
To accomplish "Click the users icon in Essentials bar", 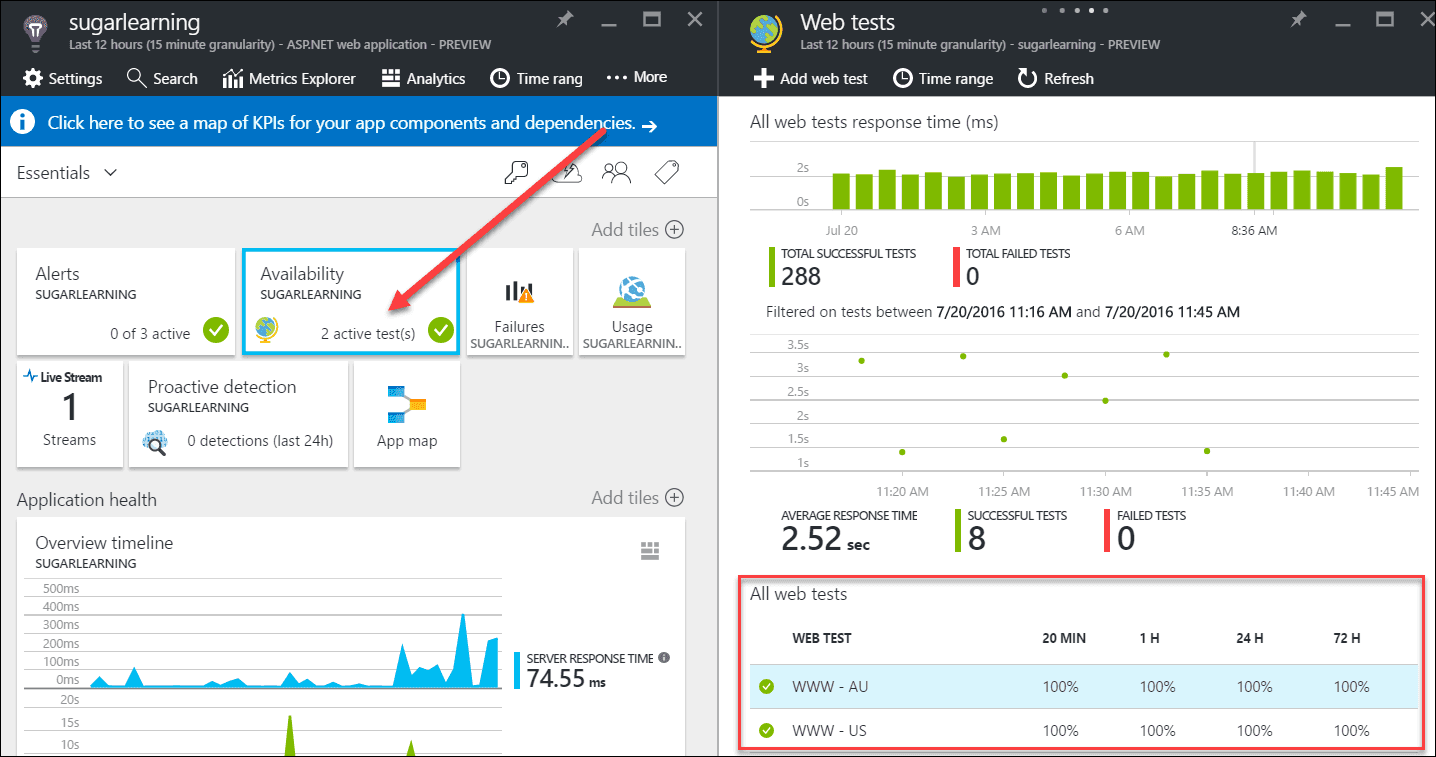I will 616,173.
